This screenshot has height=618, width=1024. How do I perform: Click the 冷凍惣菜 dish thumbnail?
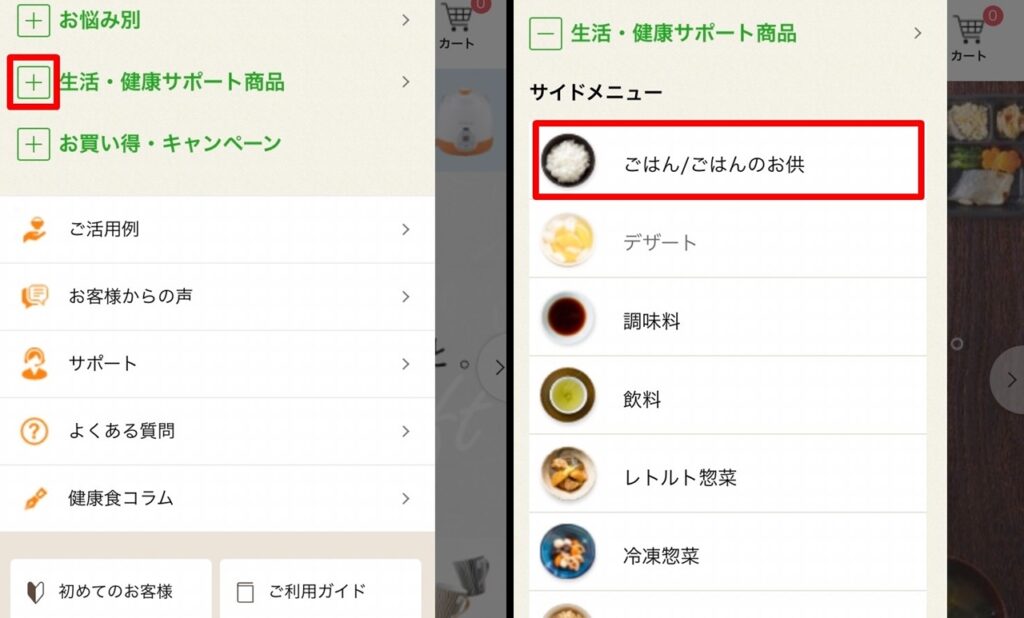point(568,551)
